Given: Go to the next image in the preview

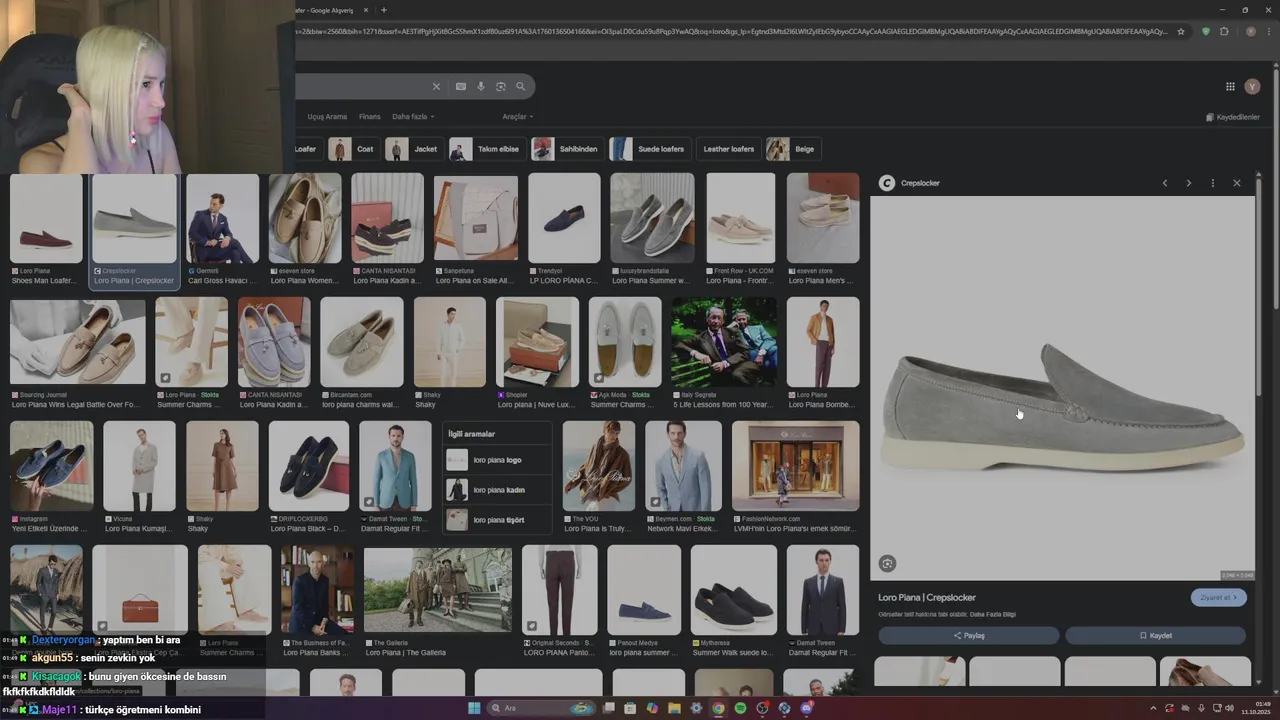Looking at the screenshot, I should tap(1189, 183).
